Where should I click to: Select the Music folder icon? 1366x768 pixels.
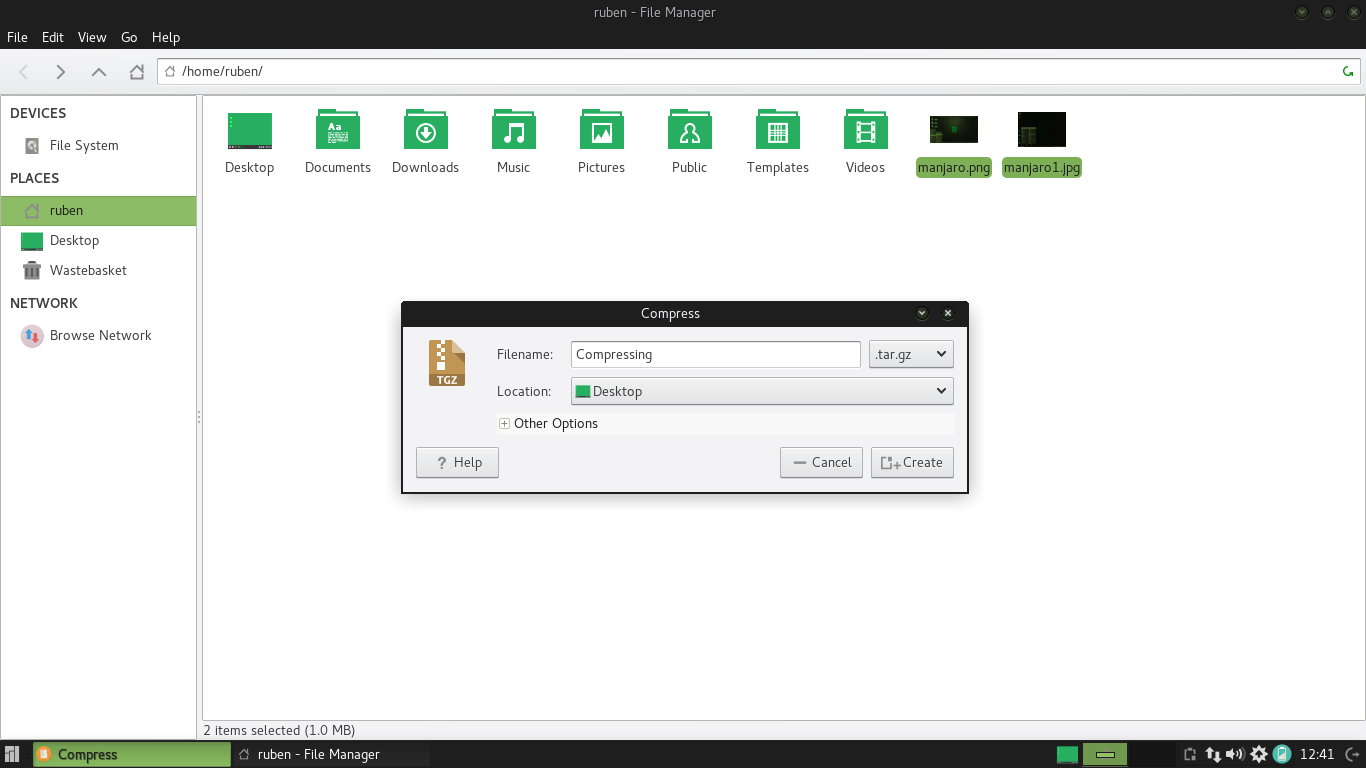(513, 130)
